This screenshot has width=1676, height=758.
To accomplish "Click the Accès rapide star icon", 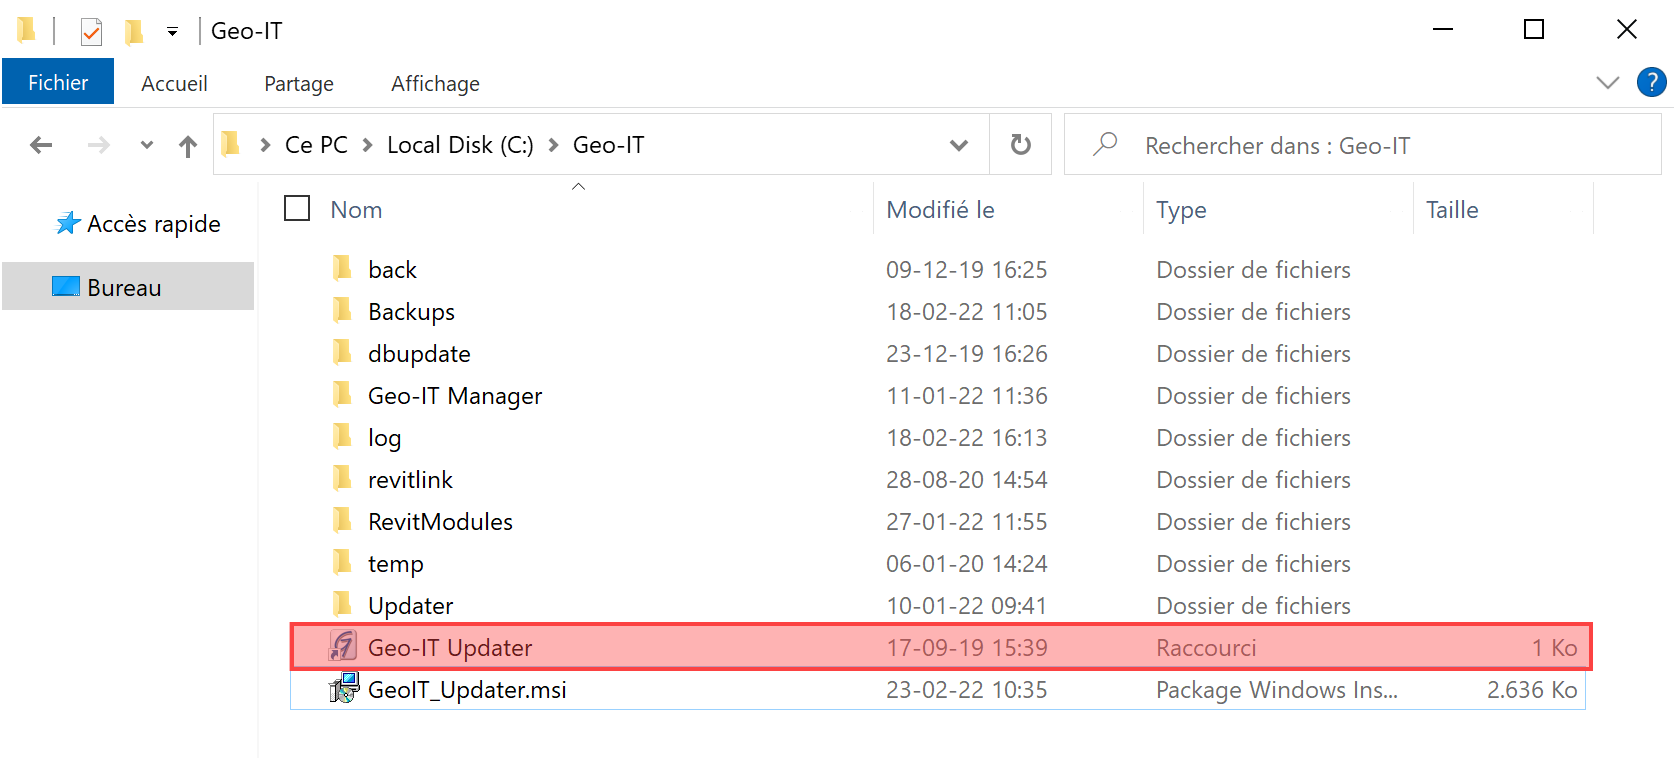I will 68,223.
